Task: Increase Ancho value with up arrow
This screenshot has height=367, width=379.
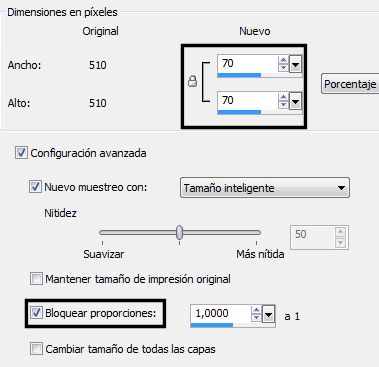Action: point(283,60)
